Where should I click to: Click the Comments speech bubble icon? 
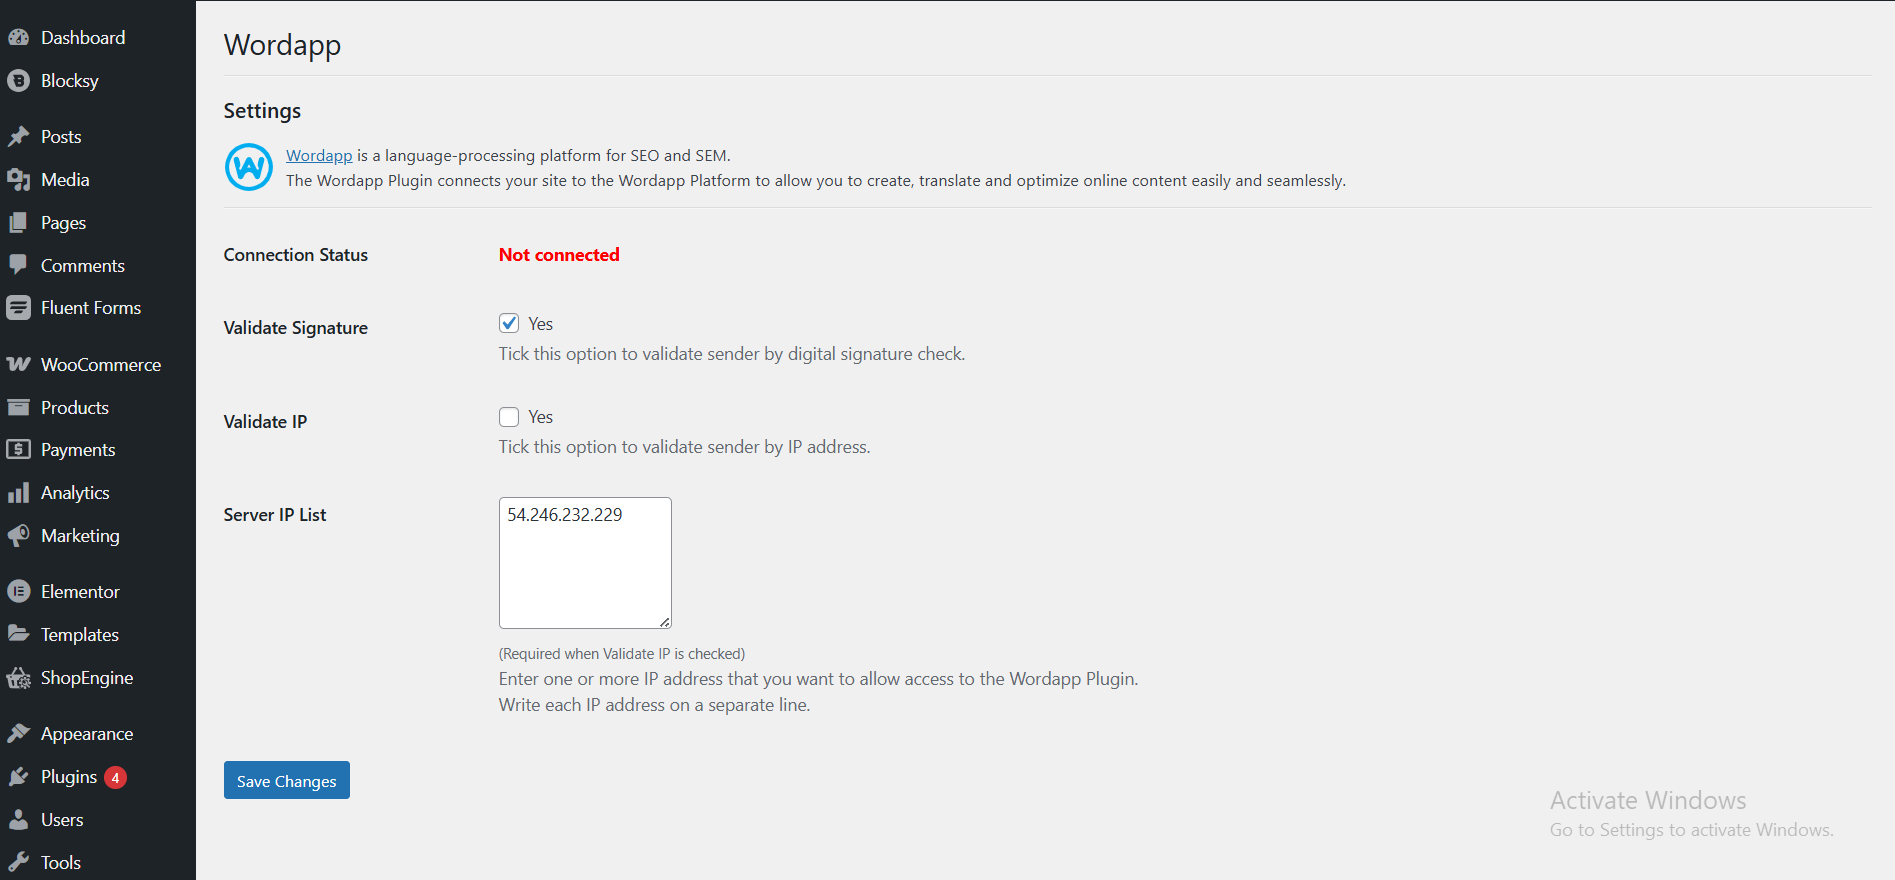tap(19, 265)
